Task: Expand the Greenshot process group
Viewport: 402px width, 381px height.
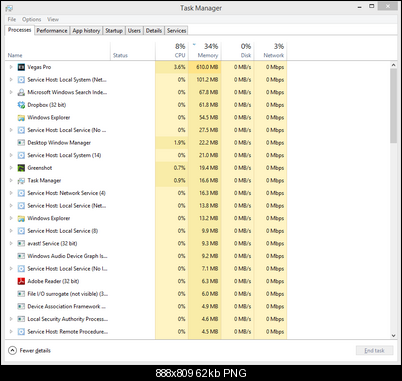Action: pyautogui.click(x=11, y=168)
